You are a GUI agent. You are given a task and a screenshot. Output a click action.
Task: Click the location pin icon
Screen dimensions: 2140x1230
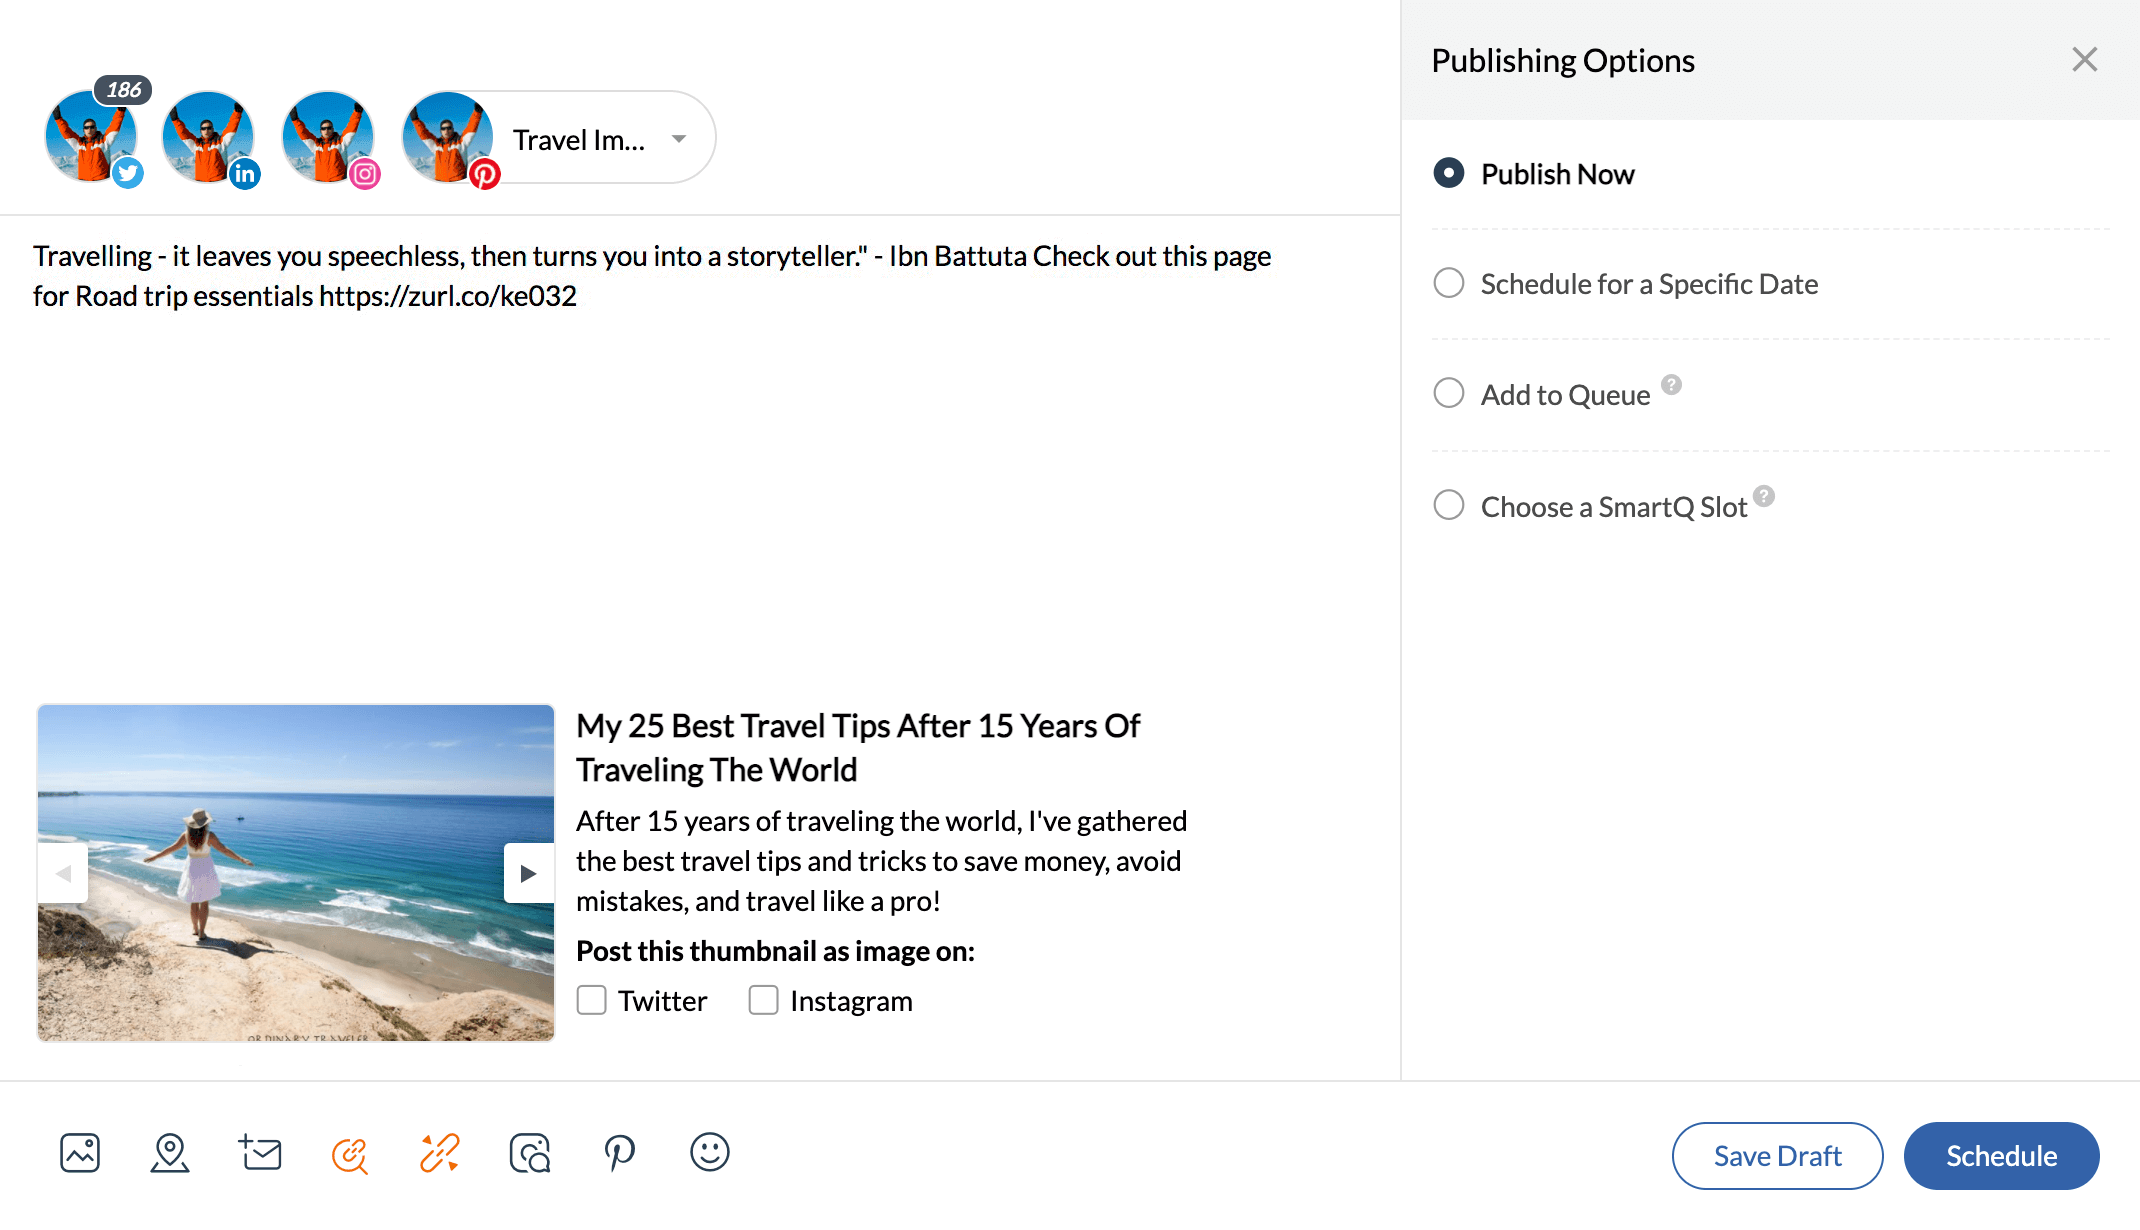[x=170, y=1153]
